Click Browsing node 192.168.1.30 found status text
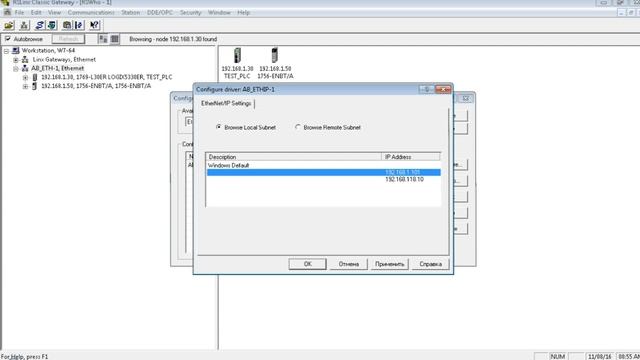Screen dimensions: 640x360 click(x=173, y=40)
